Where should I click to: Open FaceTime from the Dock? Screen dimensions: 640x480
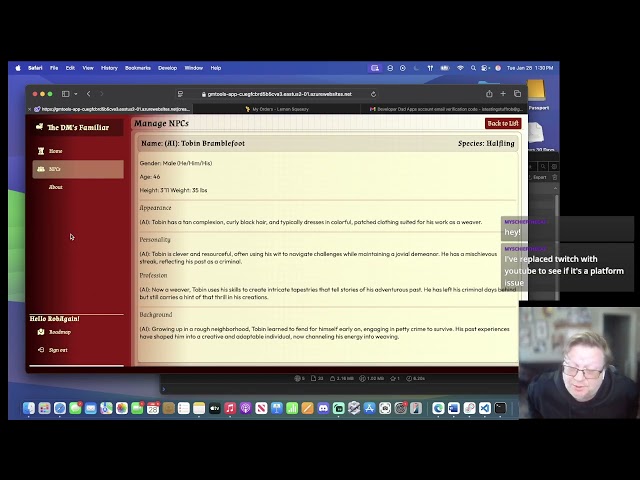(137, 408)
